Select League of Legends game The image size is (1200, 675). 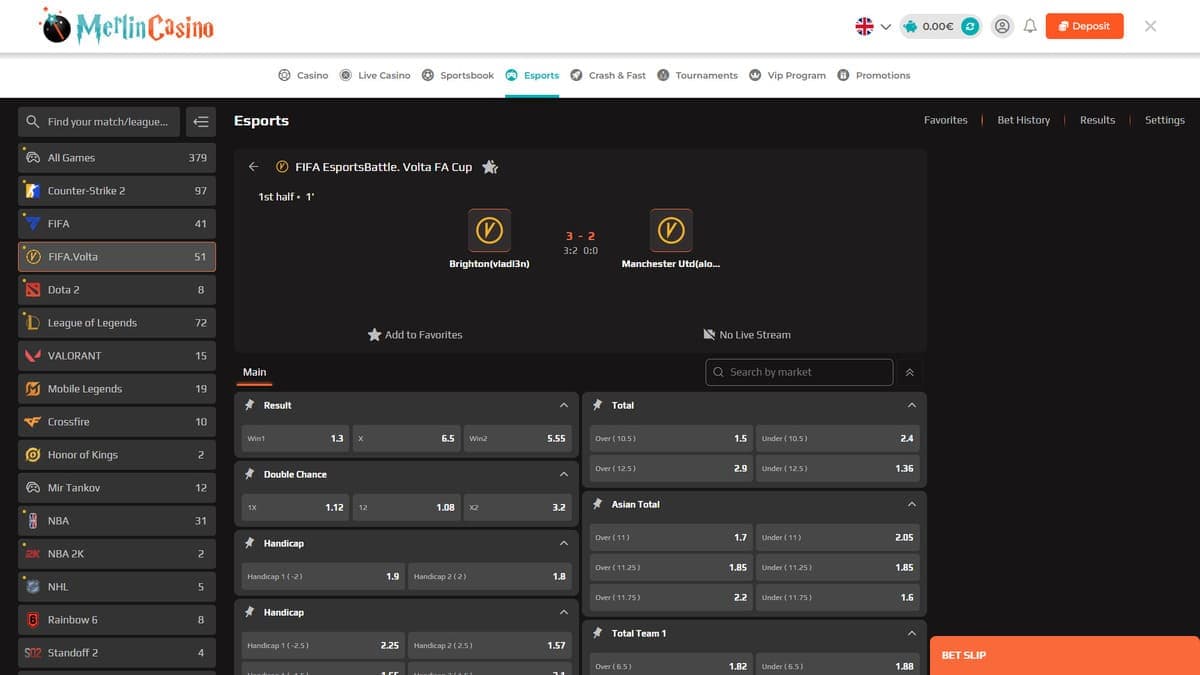[x=116, y=322]
